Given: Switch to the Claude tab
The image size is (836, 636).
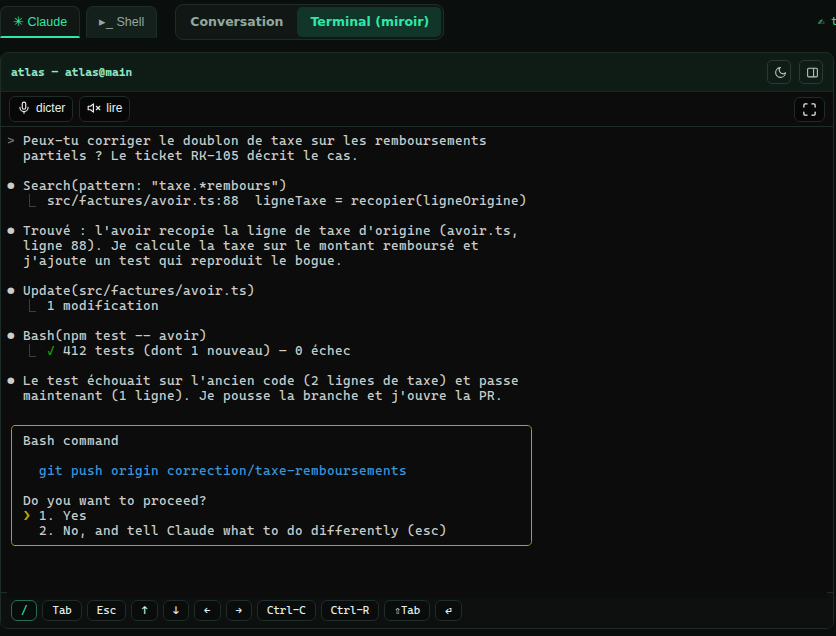Looking at the screenshot, I should click(40, 22).
